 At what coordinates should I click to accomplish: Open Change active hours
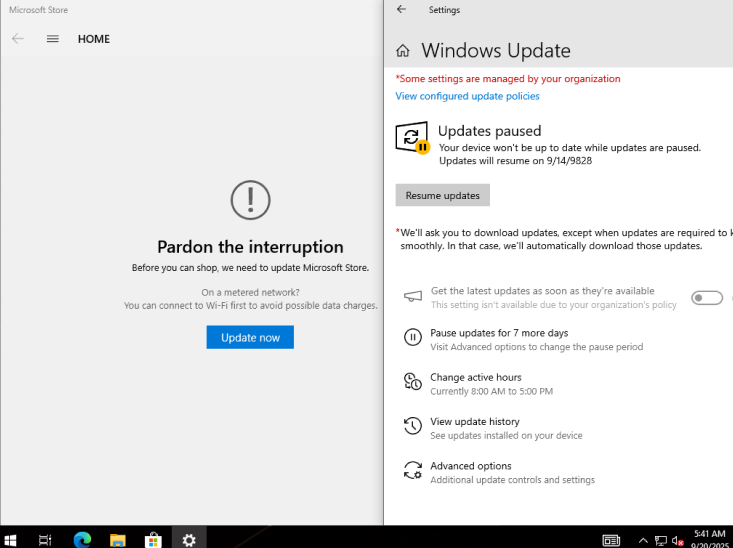tap(476, 377)
